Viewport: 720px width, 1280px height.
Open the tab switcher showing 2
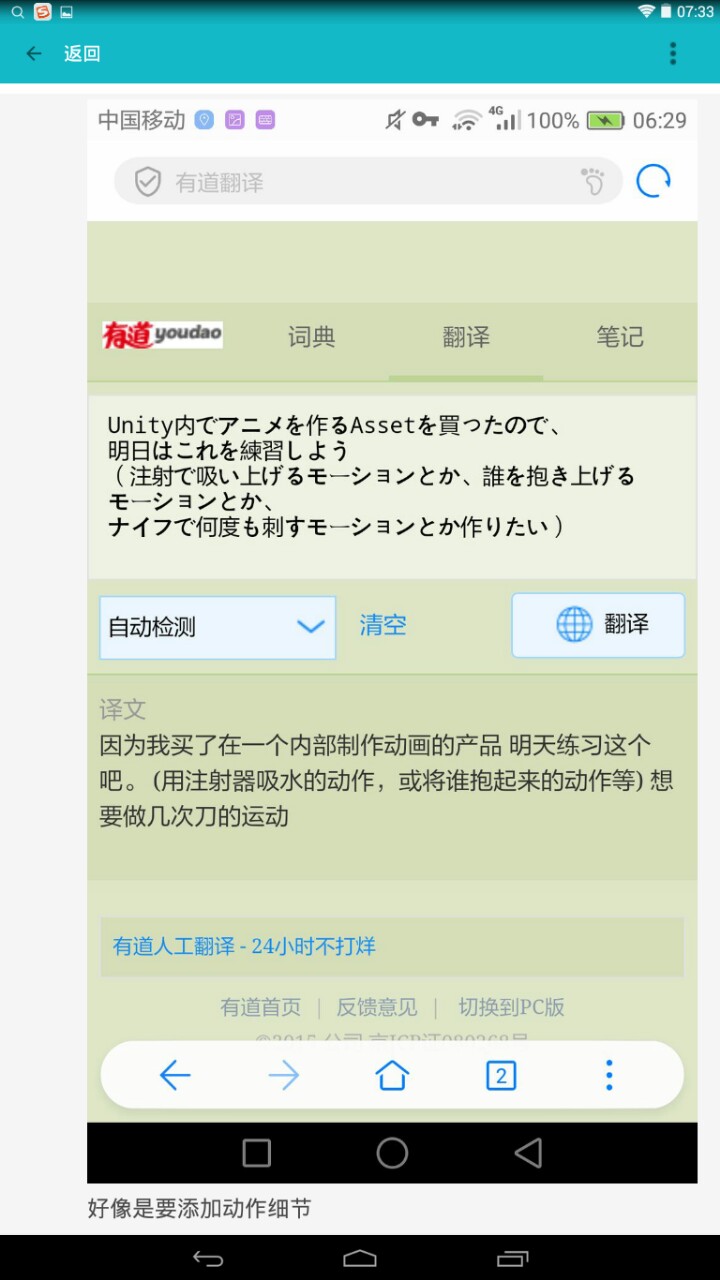pos(501,1075)
